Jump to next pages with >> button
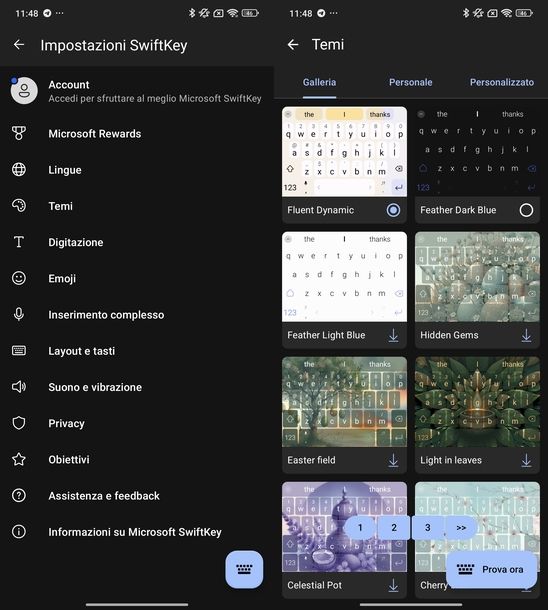This screenshot has width=548, height=610. point(461,528)
